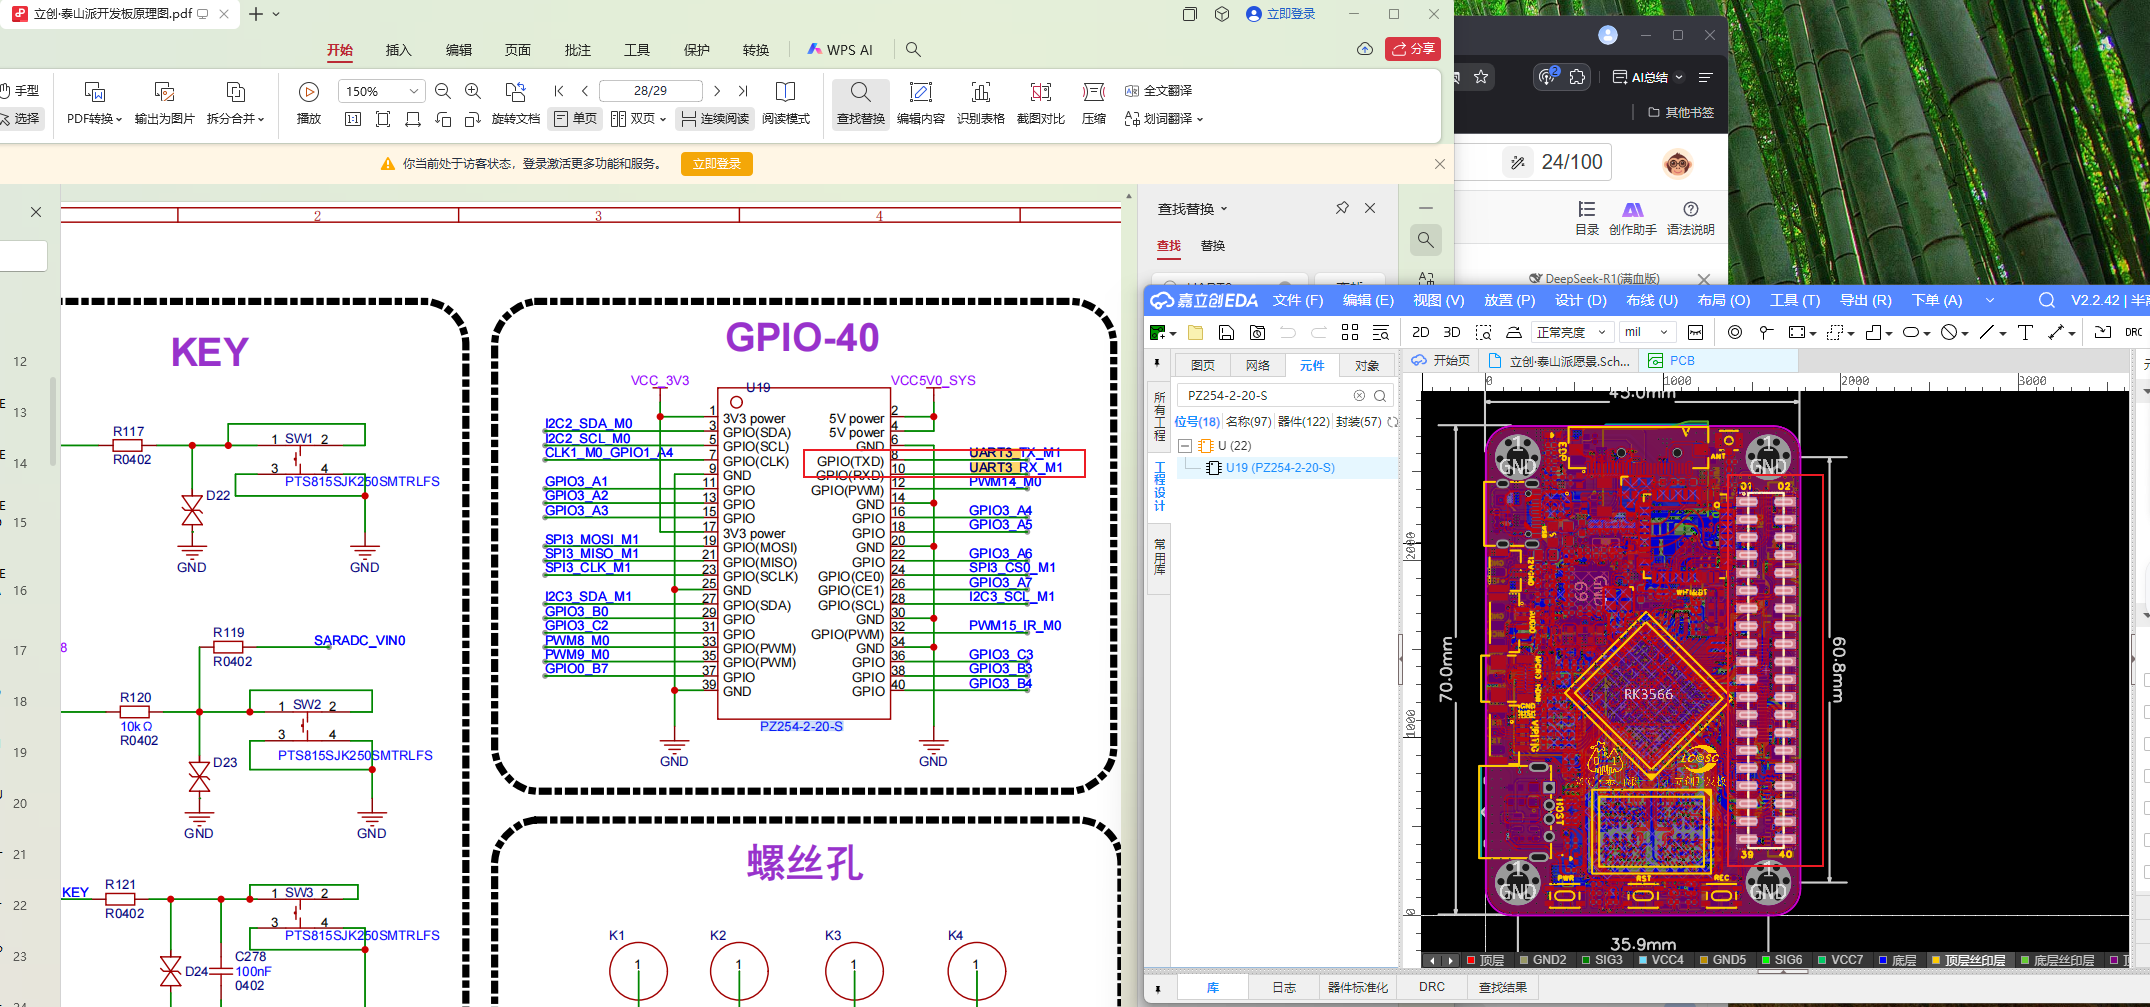2150x1007 pixels.
Task: Open the Log tab at EasyEDA bottom
Action: click(x=1283, y=987)
